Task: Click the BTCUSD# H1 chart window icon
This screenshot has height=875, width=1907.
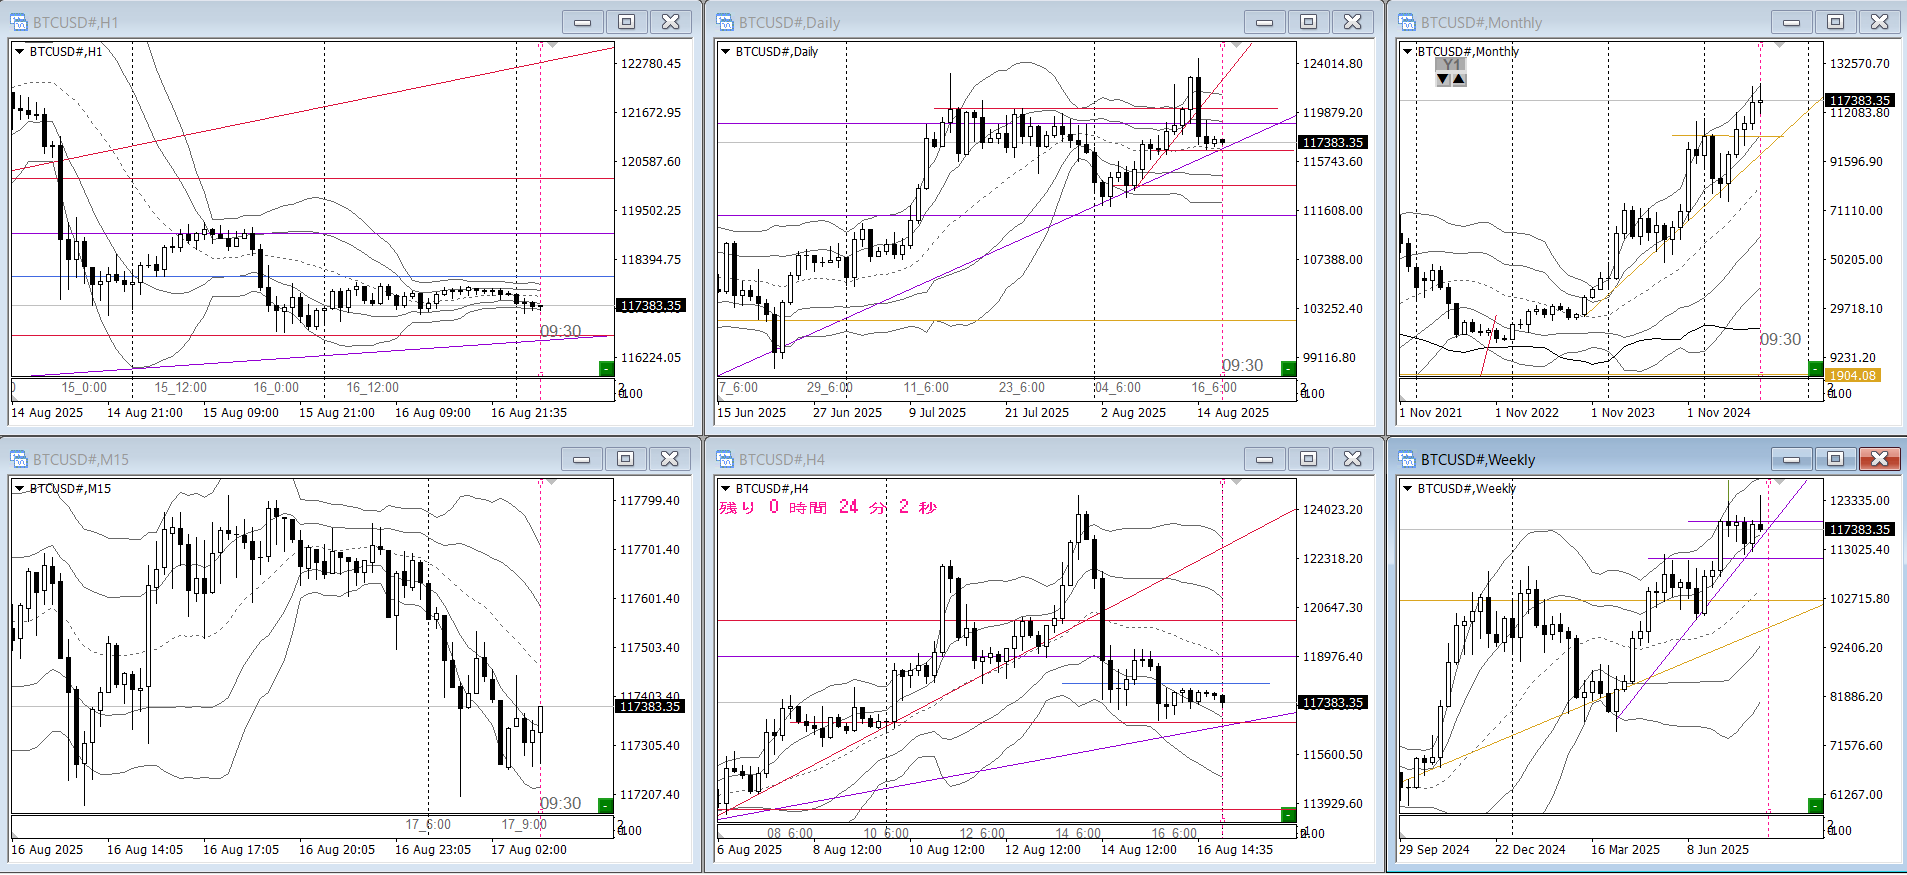Action: [x=19, y=22]
